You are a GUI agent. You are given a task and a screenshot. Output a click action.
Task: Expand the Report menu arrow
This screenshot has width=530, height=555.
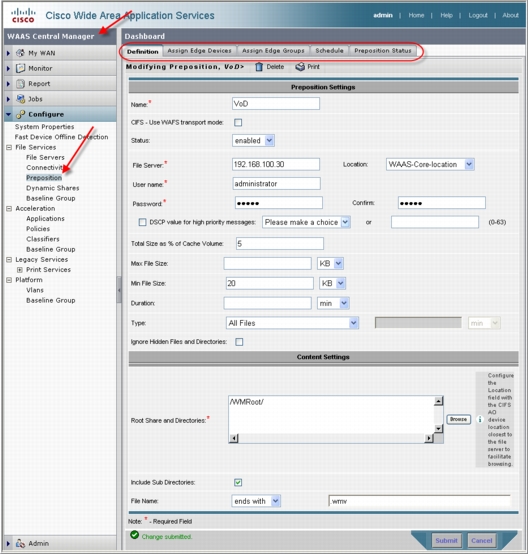click(8, 84)
